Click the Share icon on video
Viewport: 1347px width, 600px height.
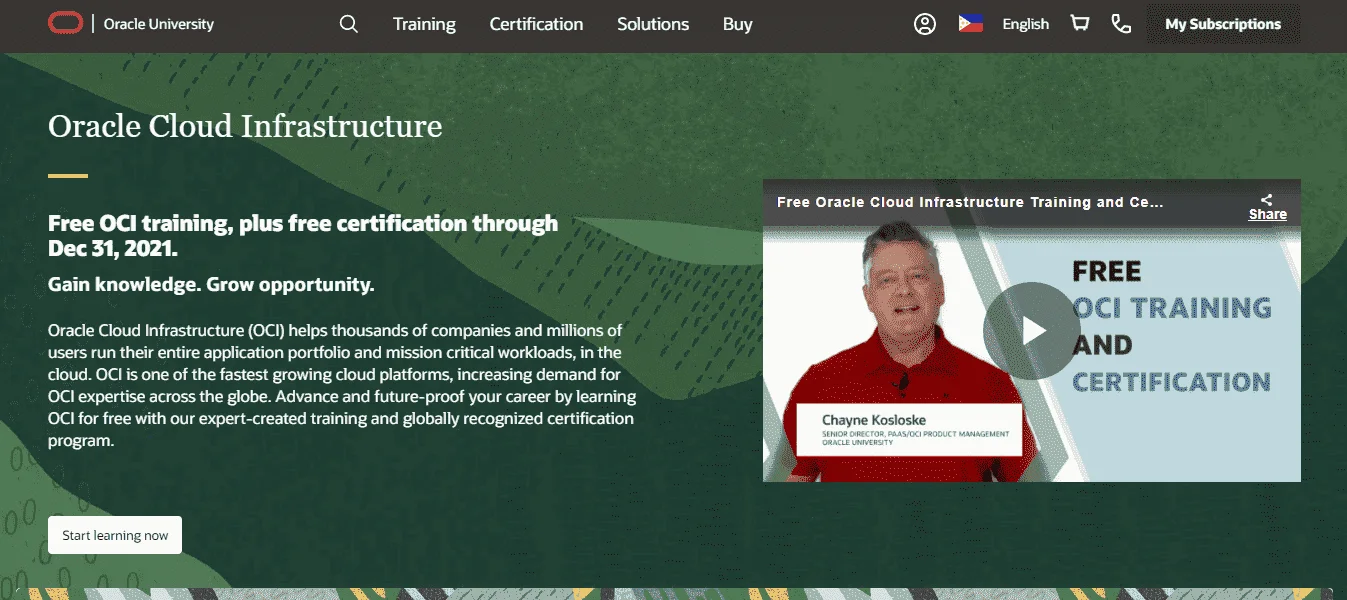point(1267,206)
